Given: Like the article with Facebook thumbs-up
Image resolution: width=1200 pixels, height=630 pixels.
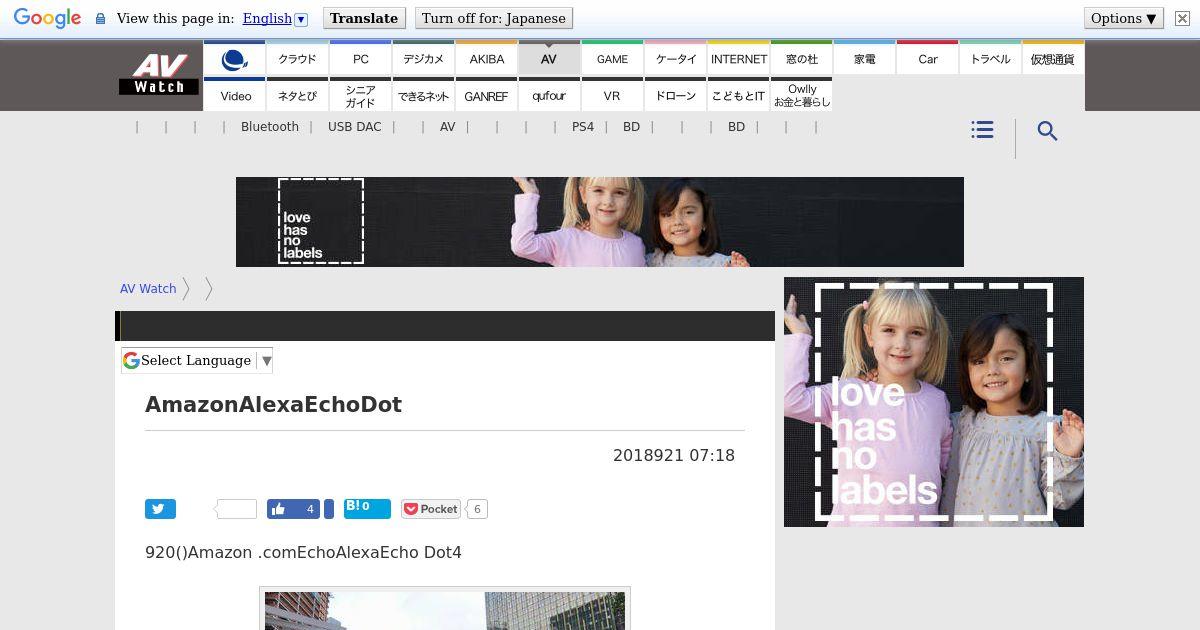Looking at the screenshot, I should pyautogui.click(x=293, y=509).
